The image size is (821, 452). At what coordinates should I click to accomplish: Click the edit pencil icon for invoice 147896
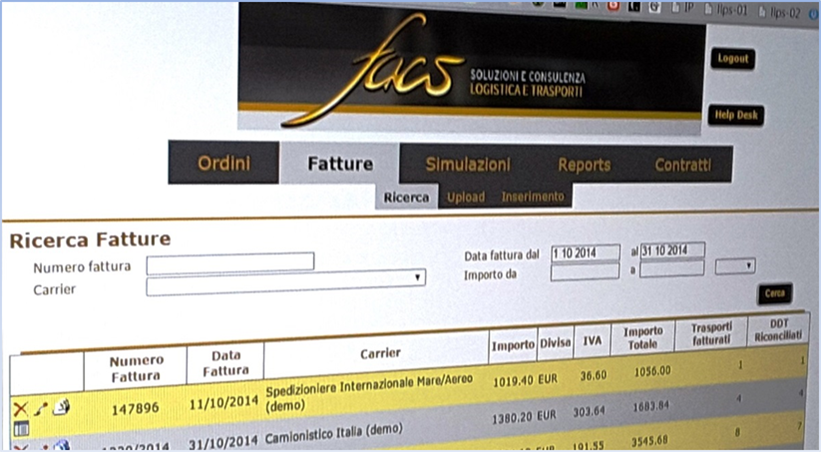click(x=40, y=407)
